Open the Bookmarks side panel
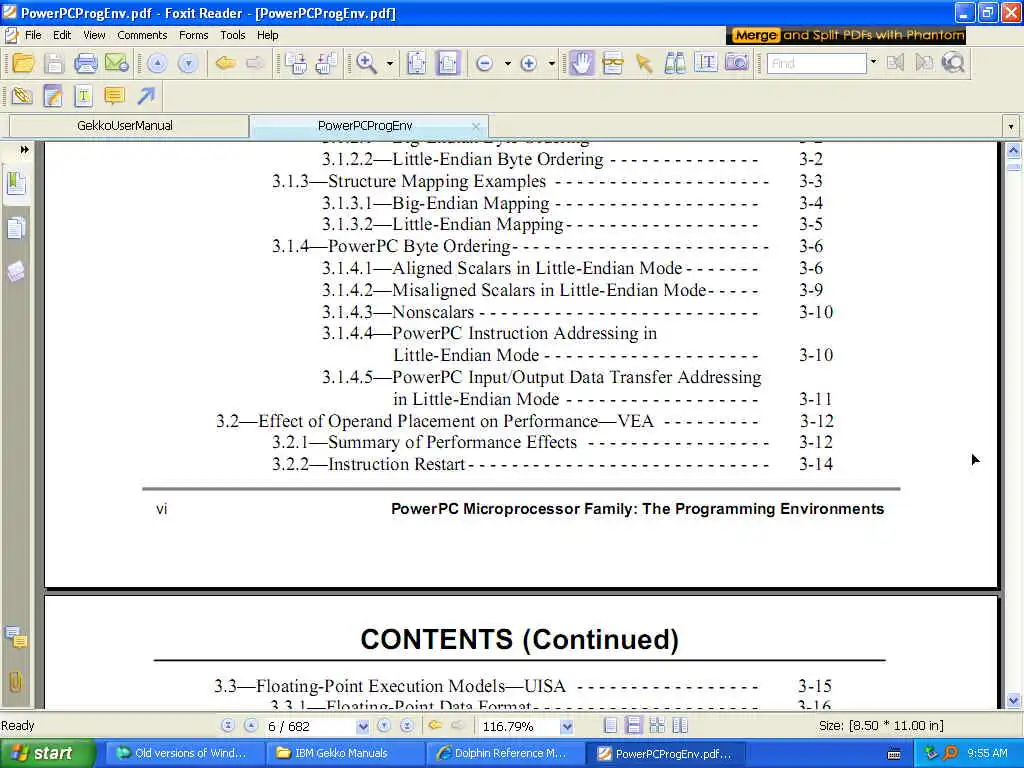 tap(16, 184)
